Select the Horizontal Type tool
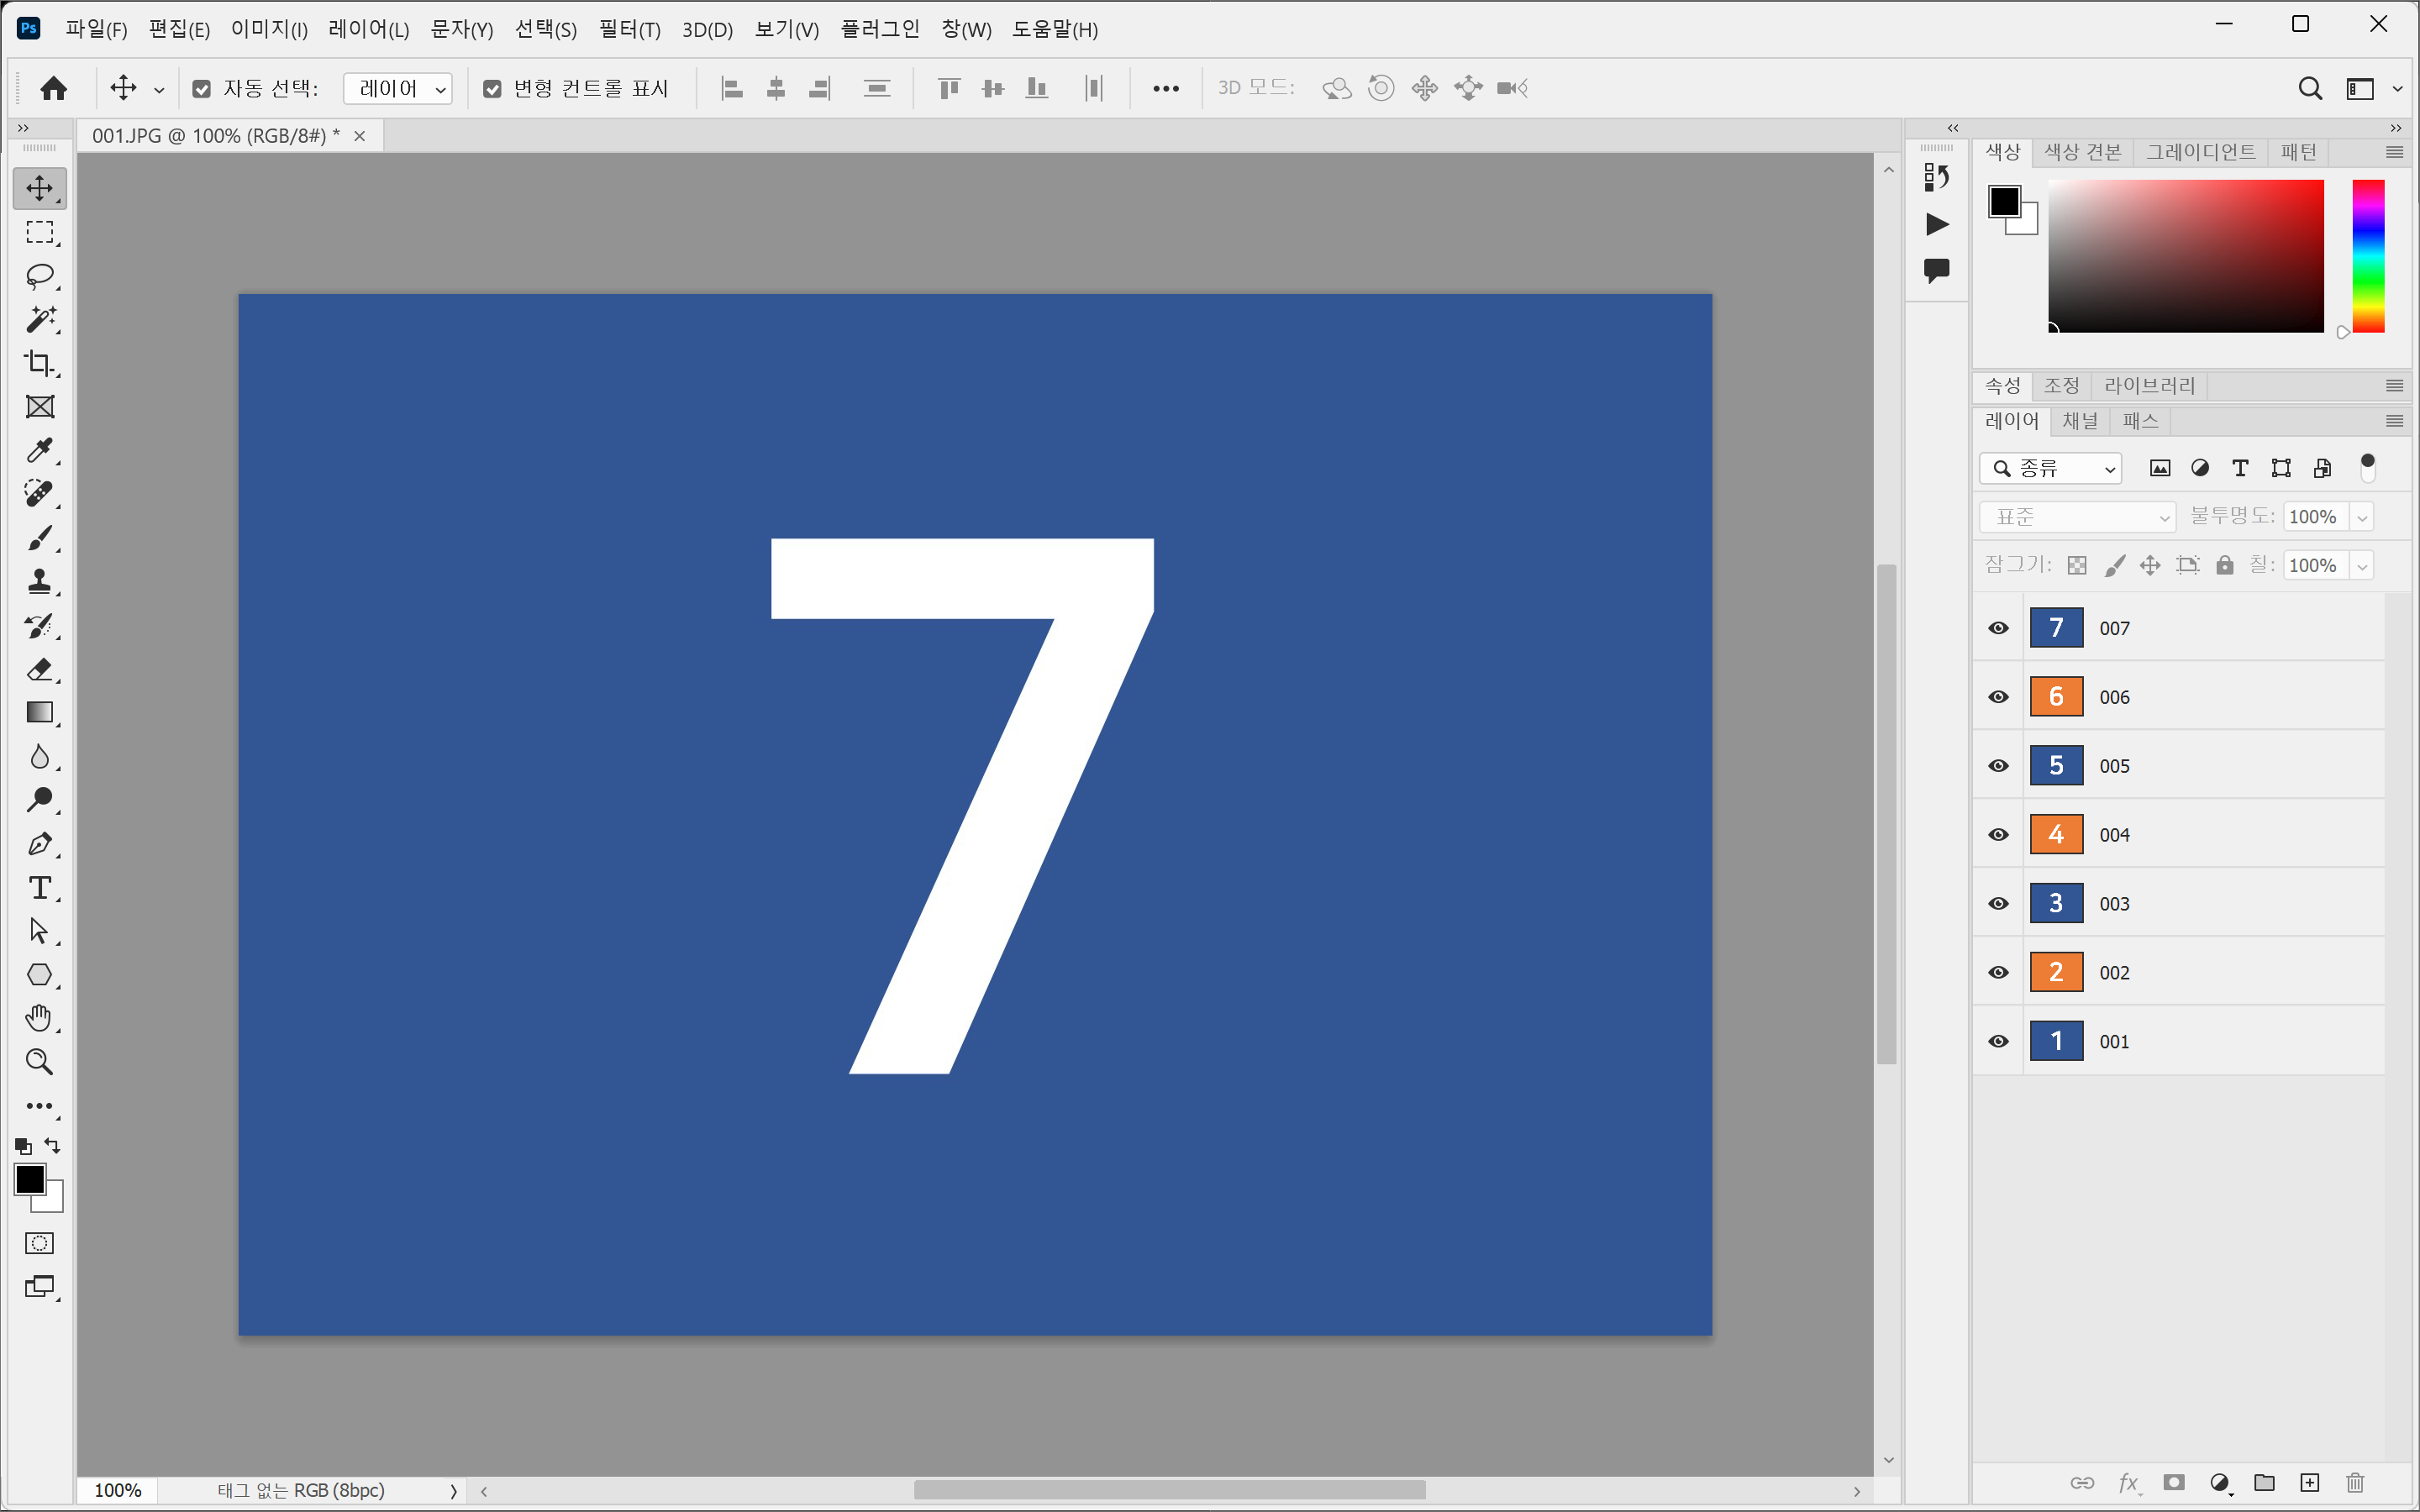The height and width of the screenshot is (1512, 2420). point(39,887)
